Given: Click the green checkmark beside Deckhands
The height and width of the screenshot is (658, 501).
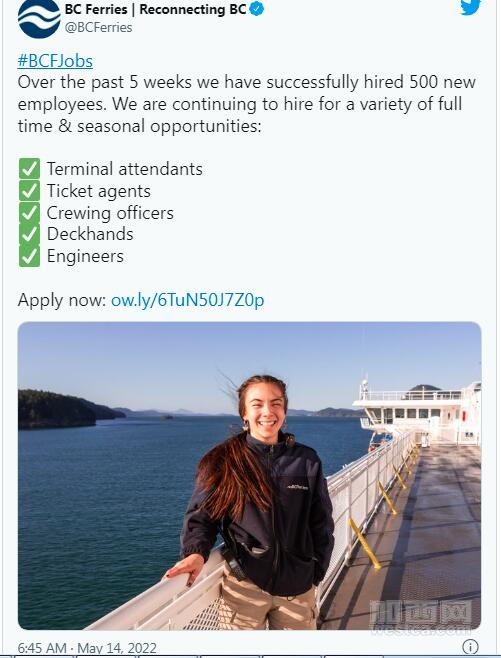Looking at the screenshot, I should [29, 234].
